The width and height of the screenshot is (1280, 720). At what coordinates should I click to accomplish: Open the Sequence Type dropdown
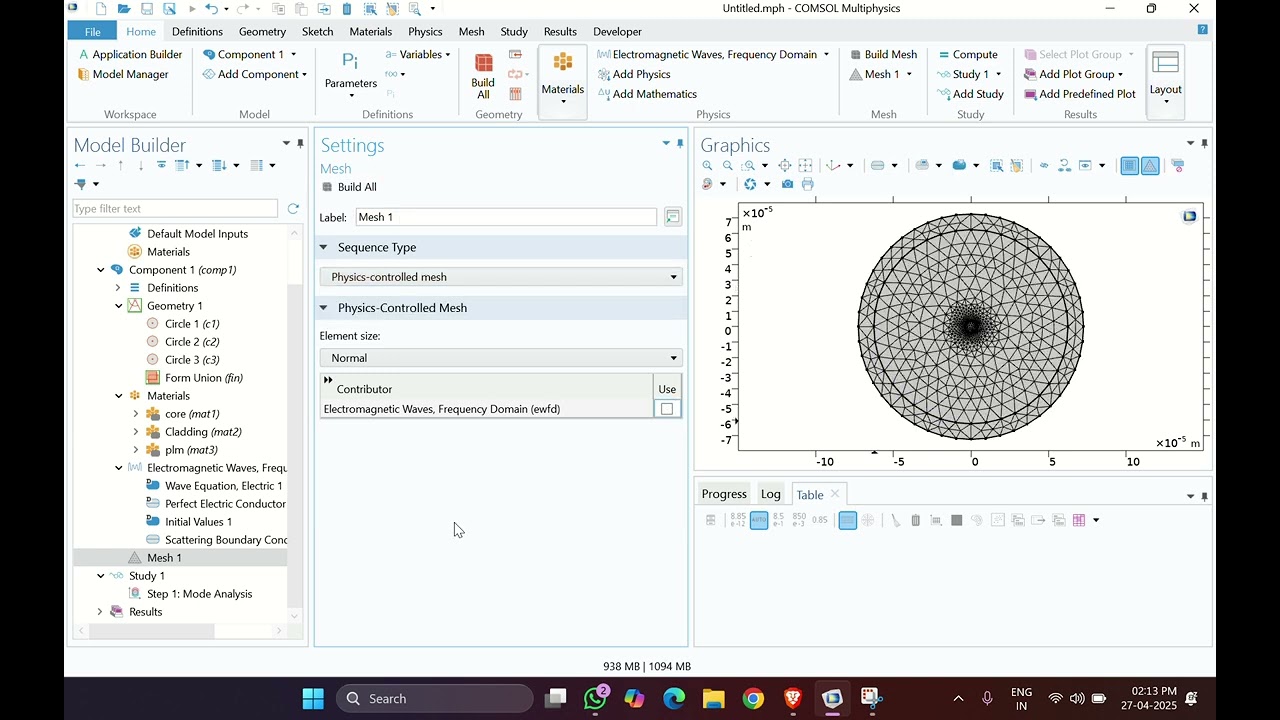click(501, 277)
